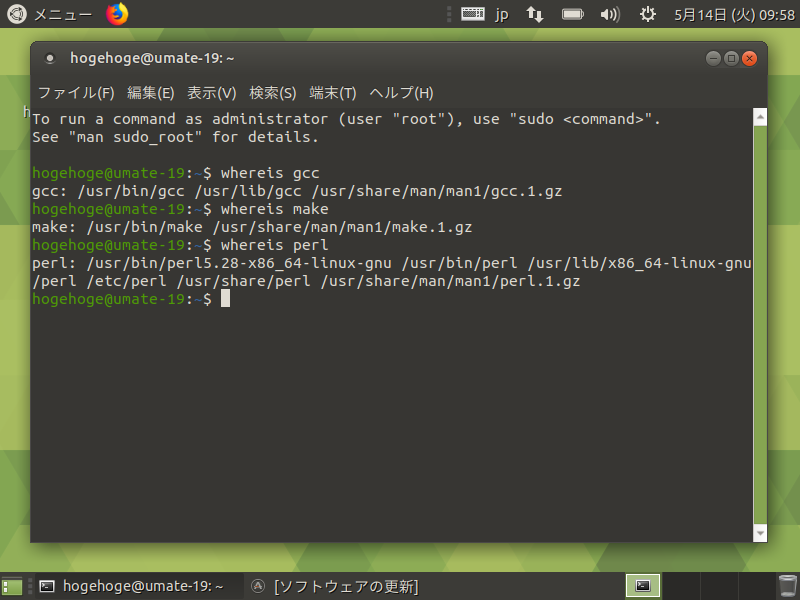Click the terminal scrollbar up arrow

point(760,117)
